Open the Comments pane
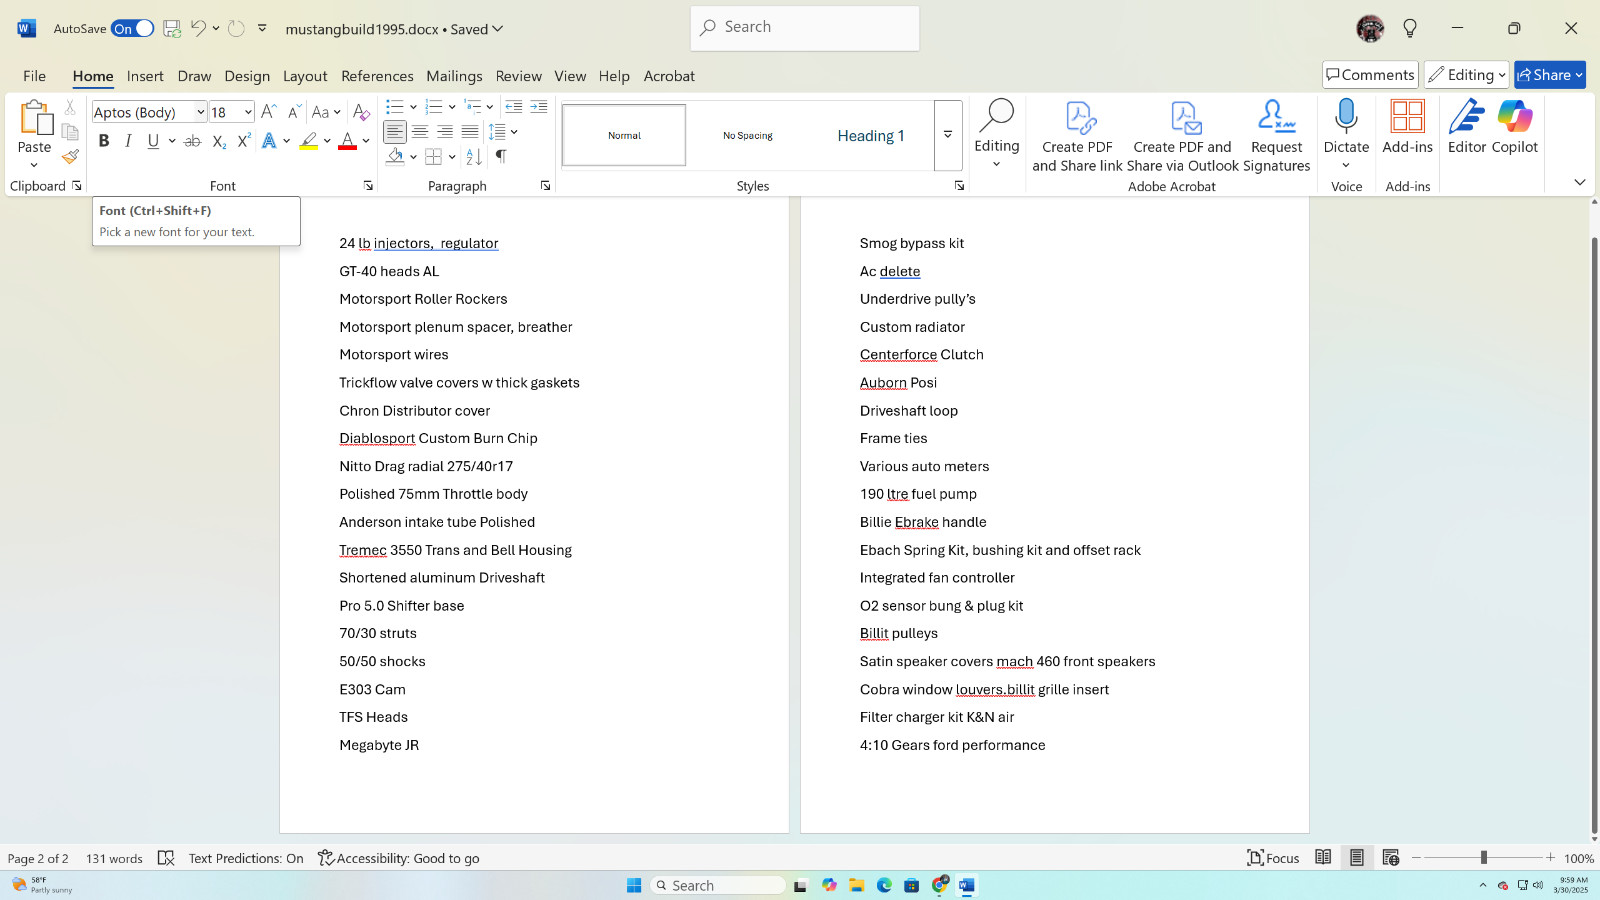 (x=1370, y=75)
